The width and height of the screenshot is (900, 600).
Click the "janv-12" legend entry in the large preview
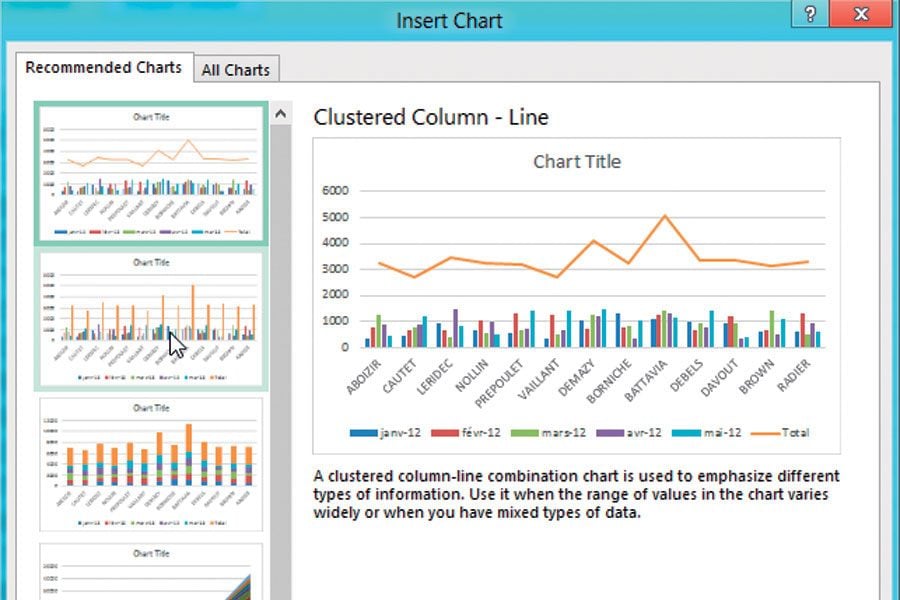[385, 432]
